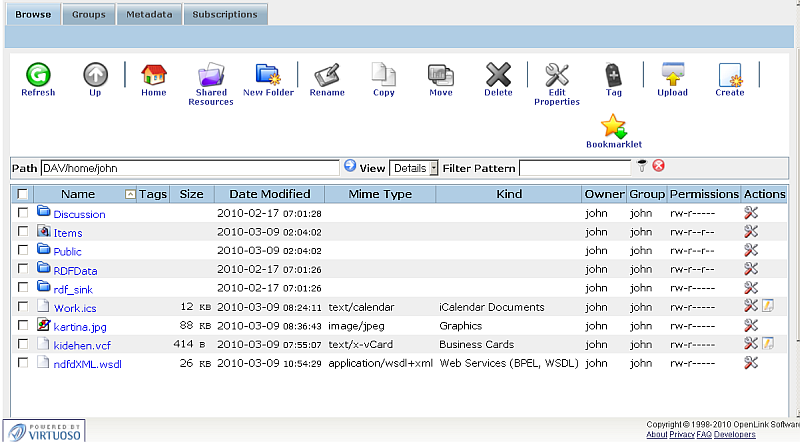Toggle the select-all checkbox in header
Screen dimensions: 800x442
pos(23,194)
